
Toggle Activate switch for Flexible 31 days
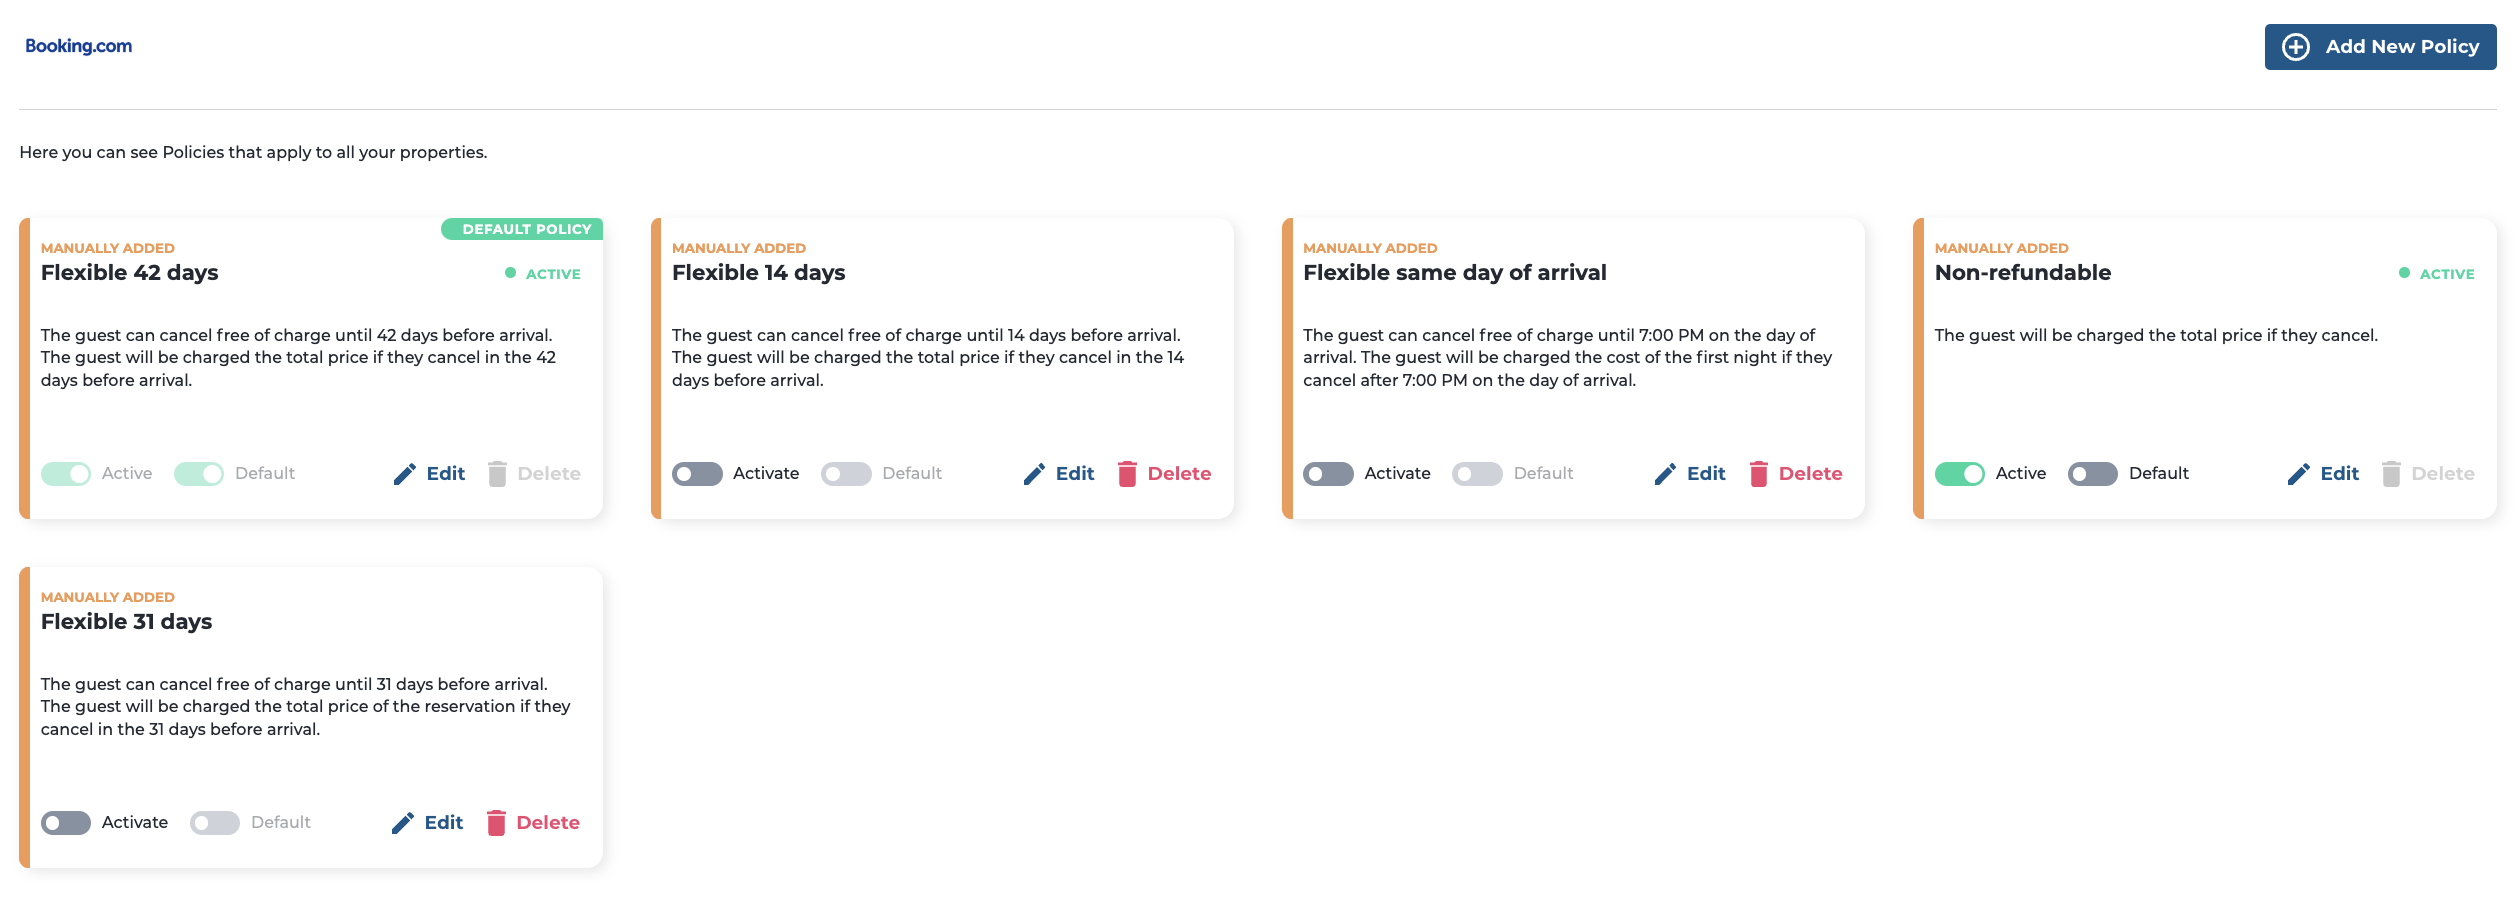[66, 823]
